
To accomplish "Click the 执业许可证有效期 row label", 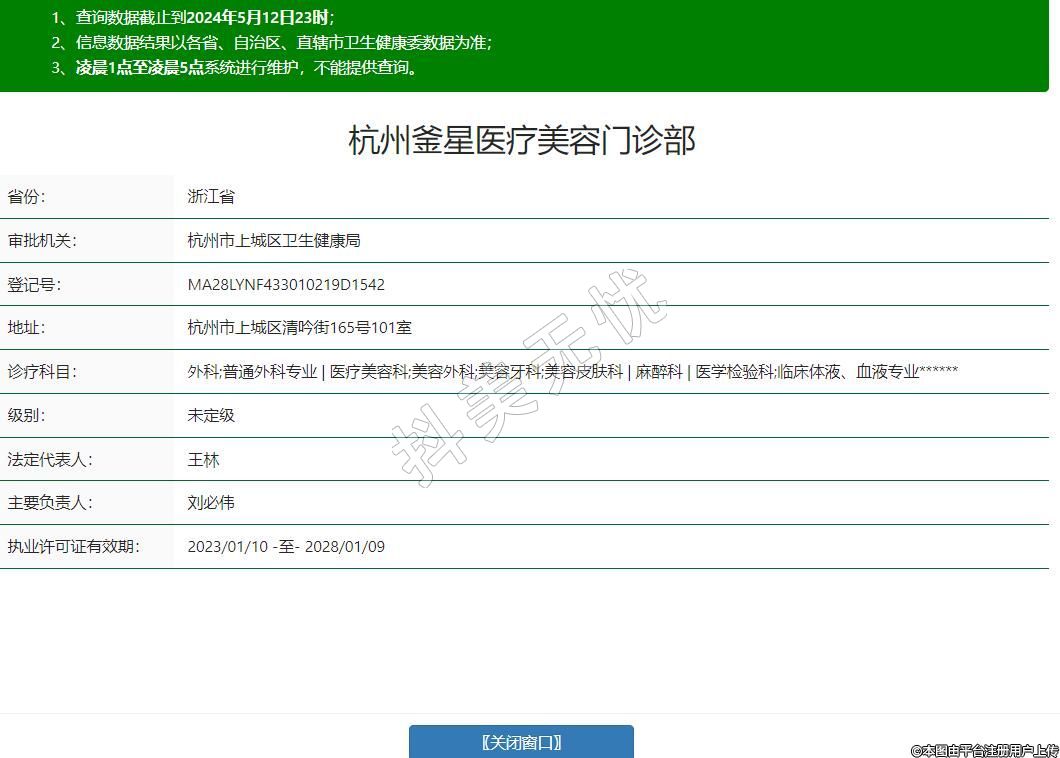I will coord(74,547).
